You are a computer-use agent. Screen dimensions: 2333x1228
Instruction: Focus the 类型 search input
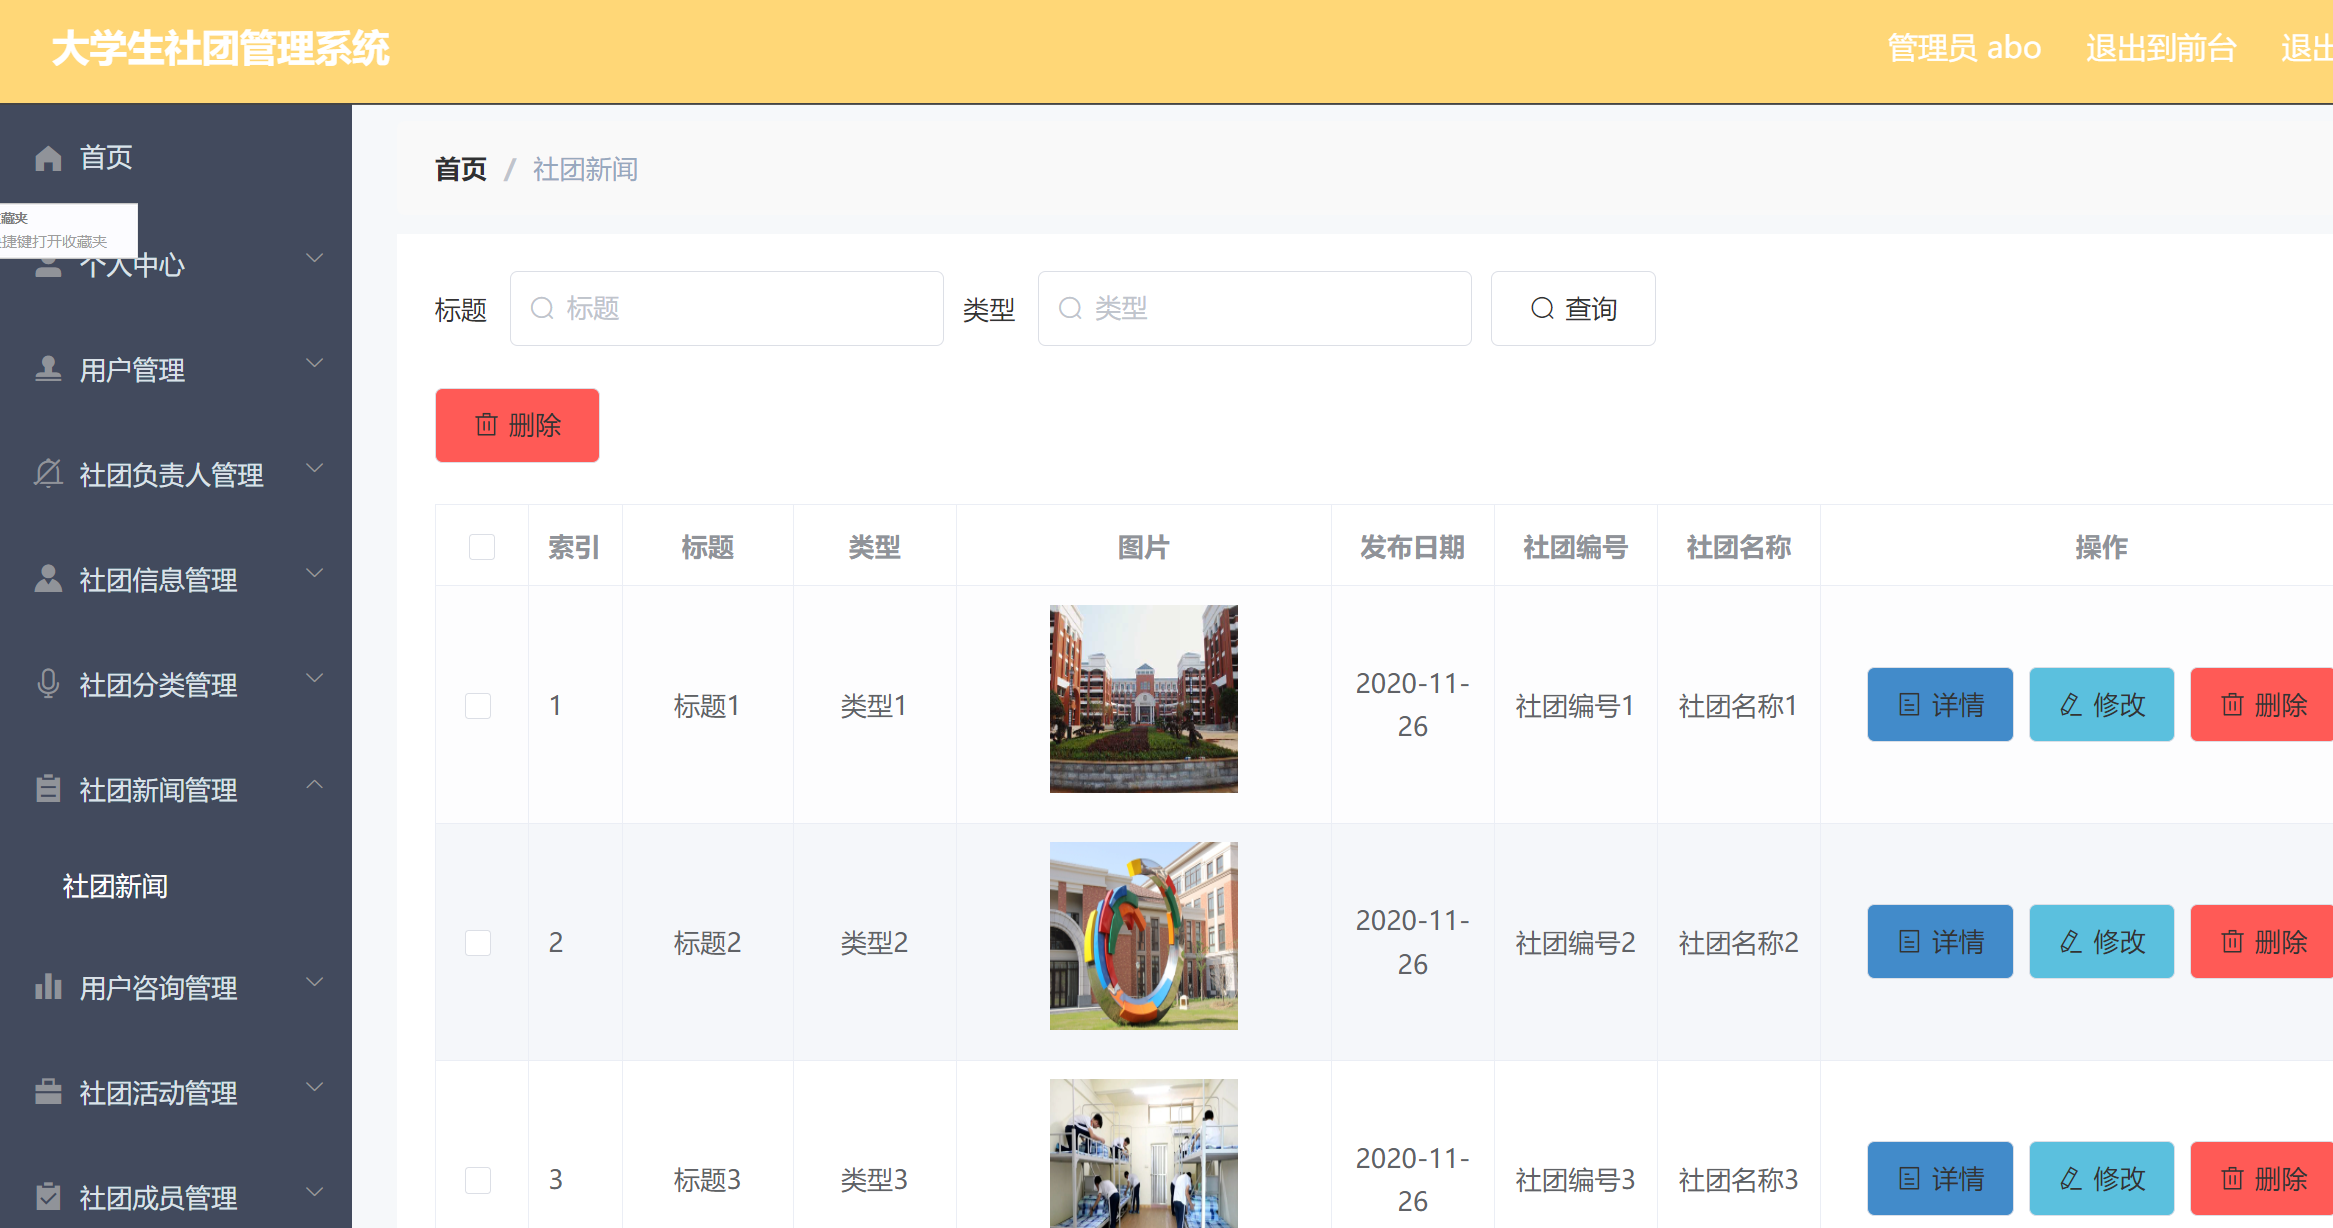pyautogui.click(x=1255, y=308)
